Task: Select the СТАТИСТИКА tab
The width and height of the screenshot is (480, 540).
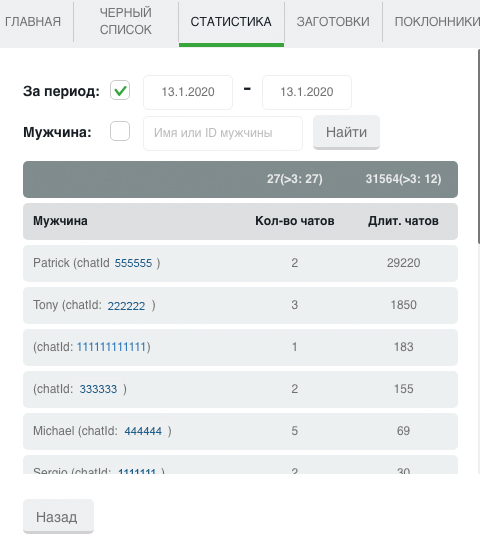Action: pyautogui.click(x=231, y=21)
